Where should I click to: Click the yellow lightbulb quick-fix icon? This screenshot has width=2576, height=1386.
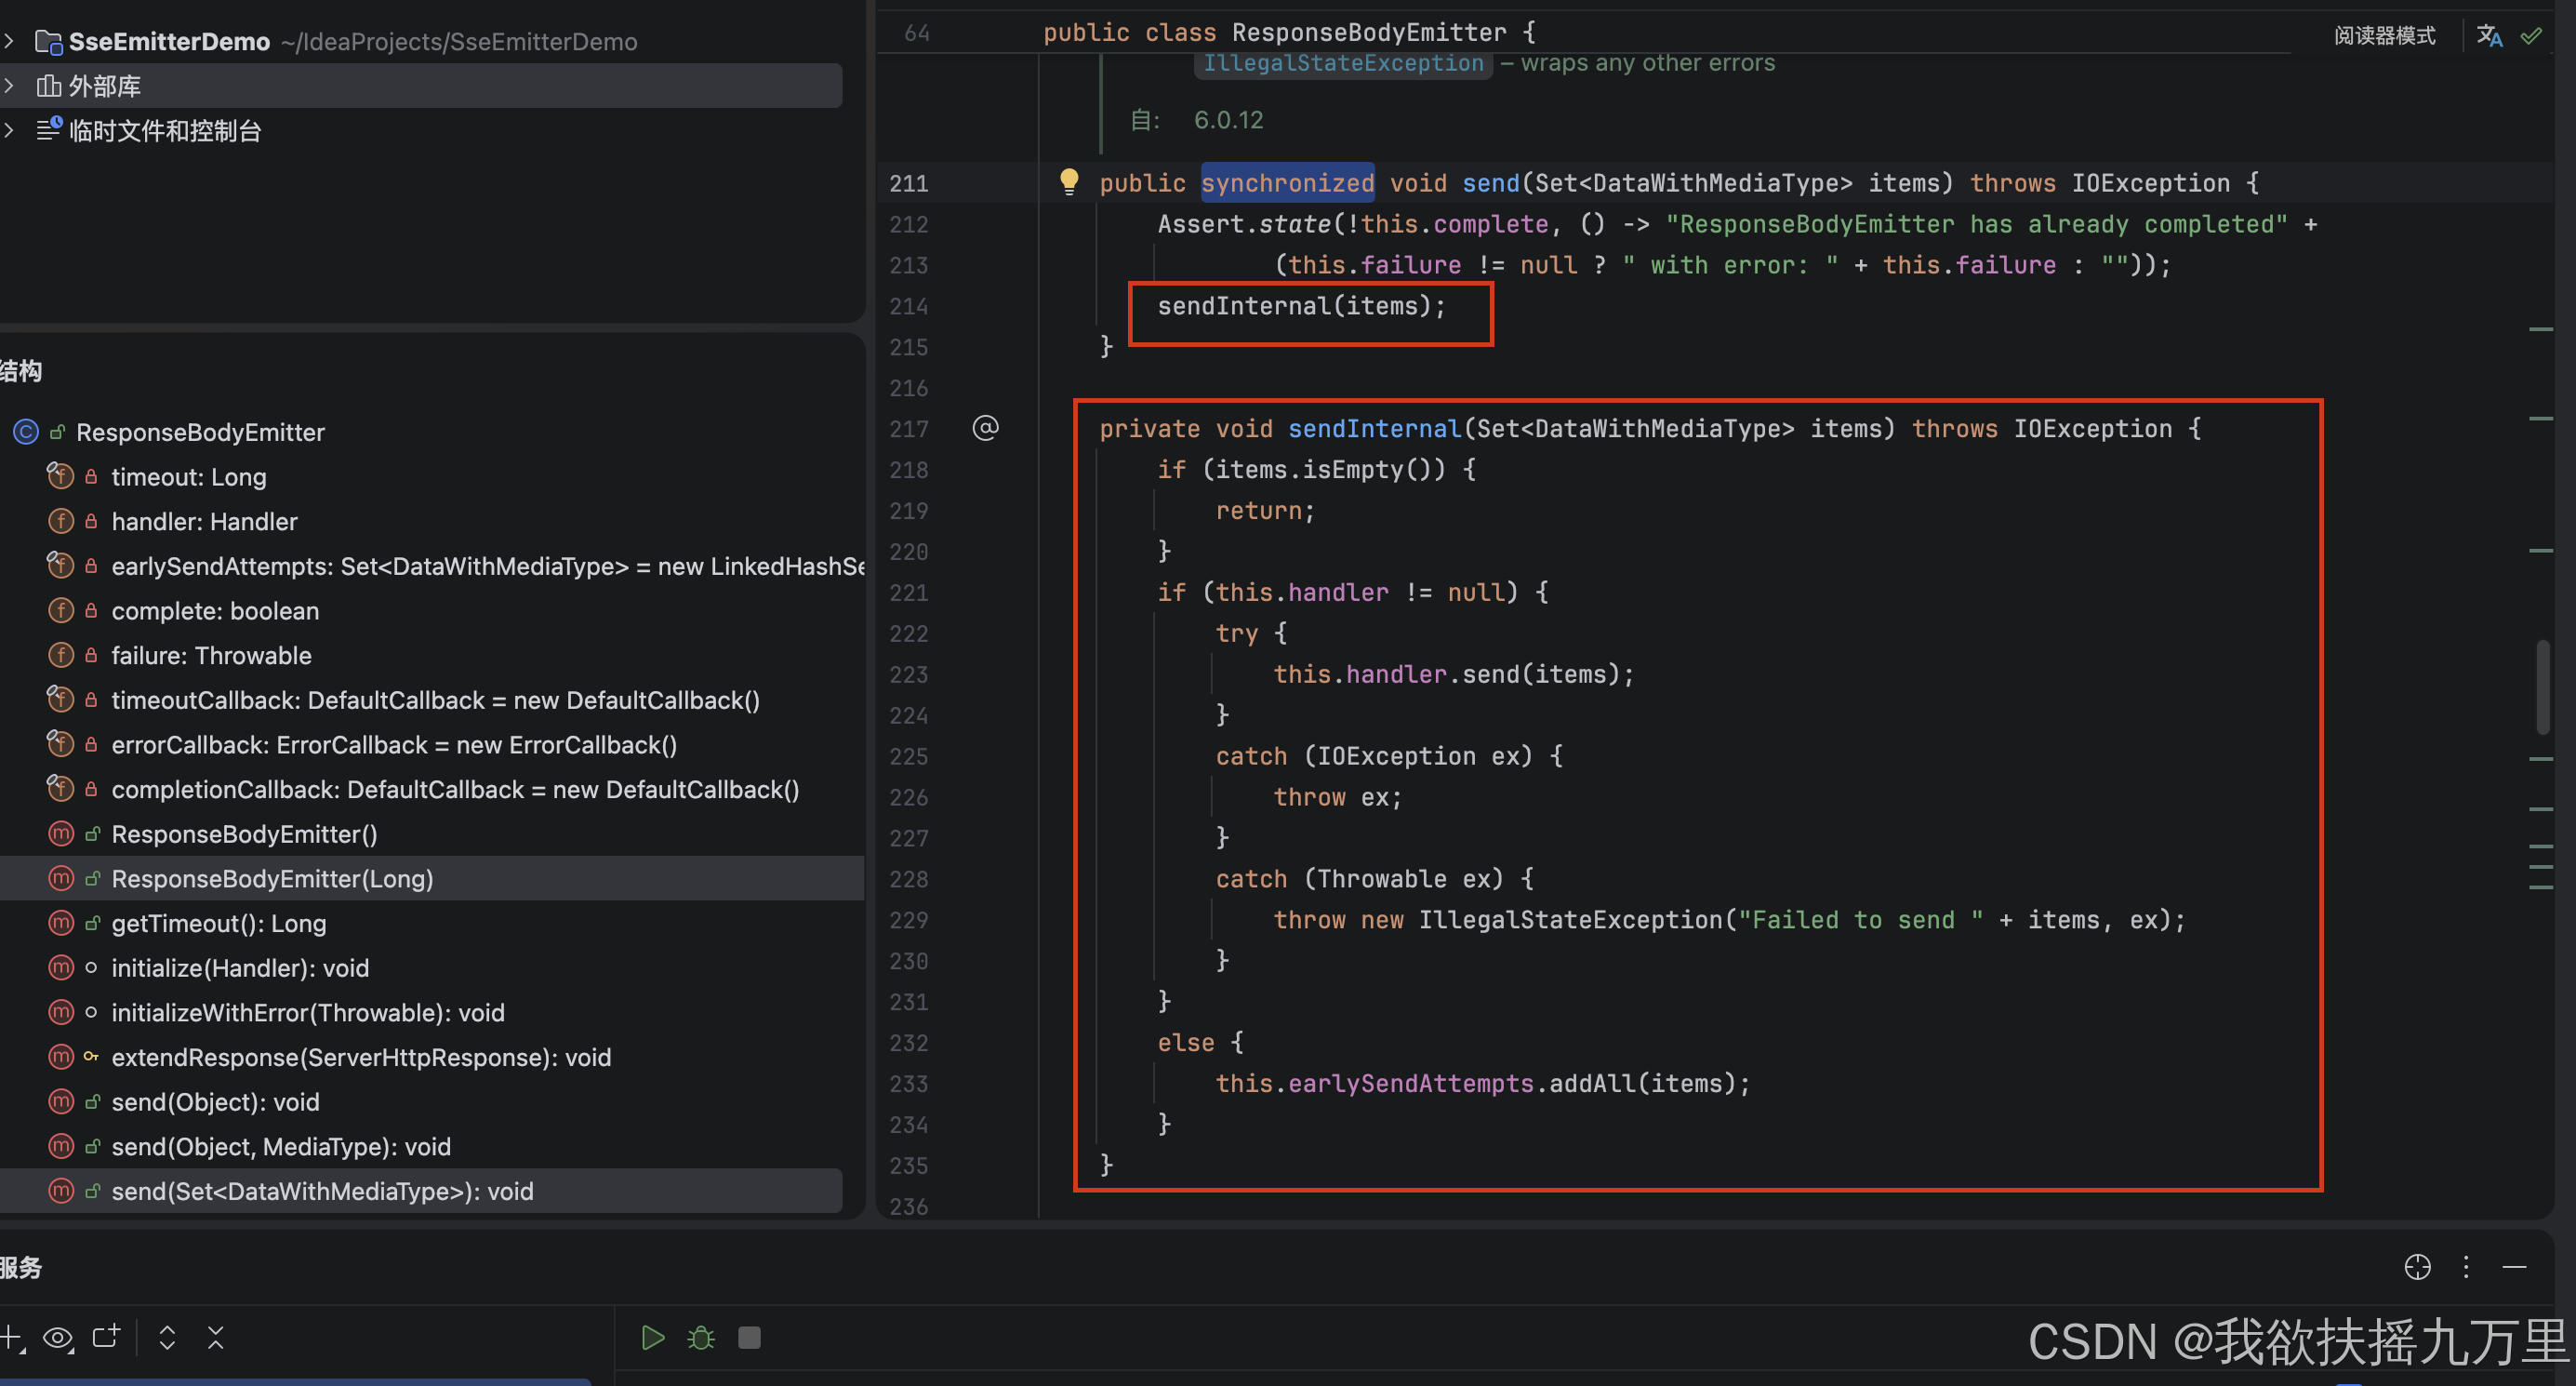pos(1068,181)
